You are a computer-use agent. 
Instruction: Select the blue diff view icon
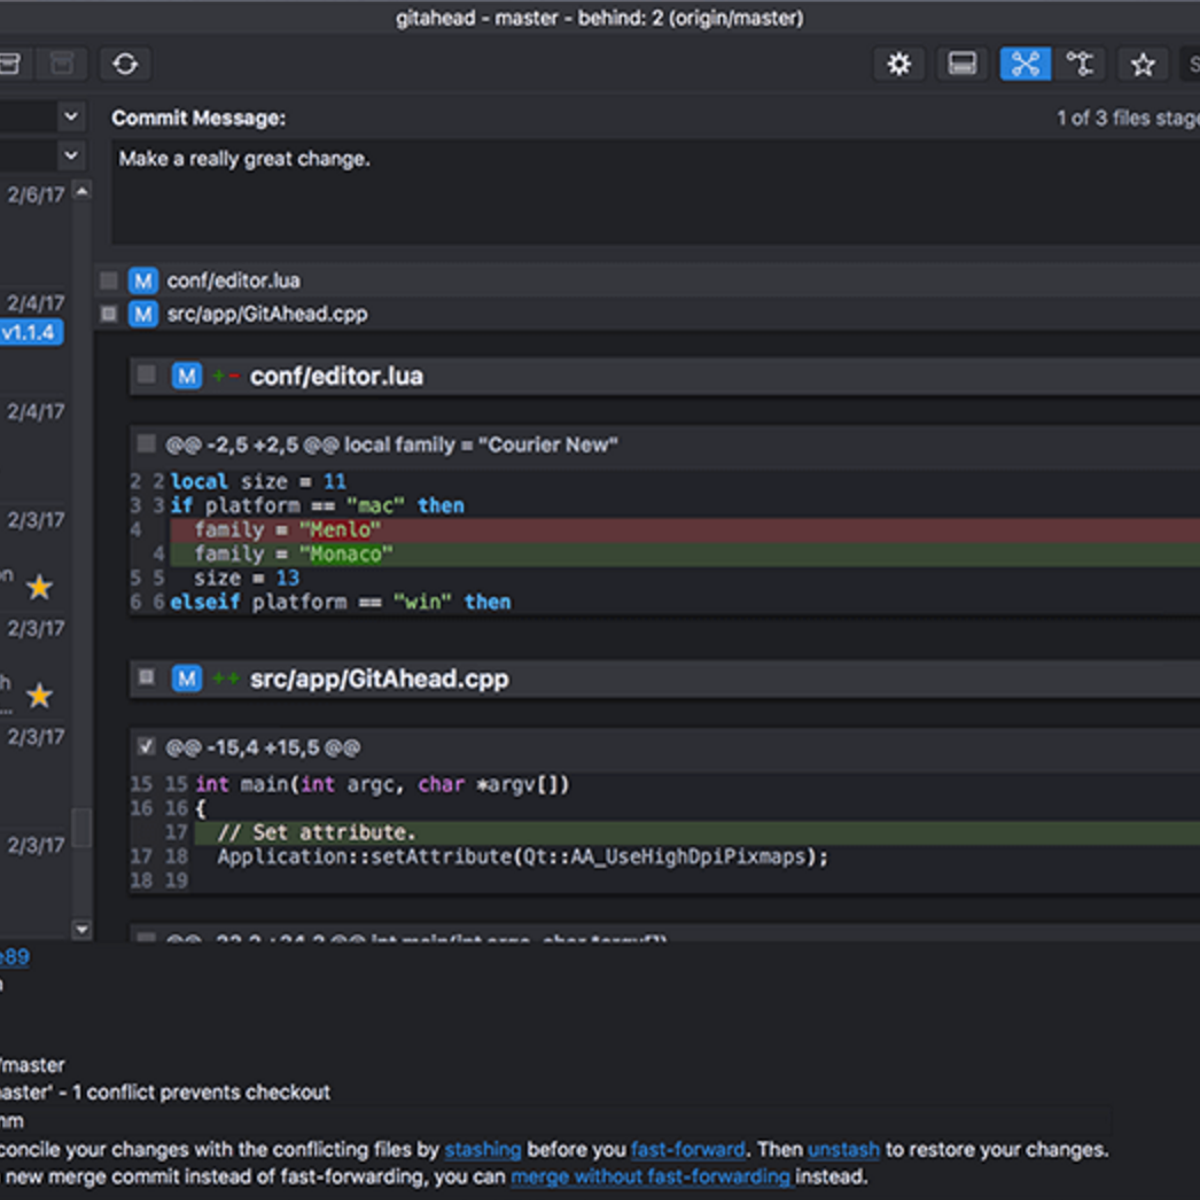coord(1025,64)
